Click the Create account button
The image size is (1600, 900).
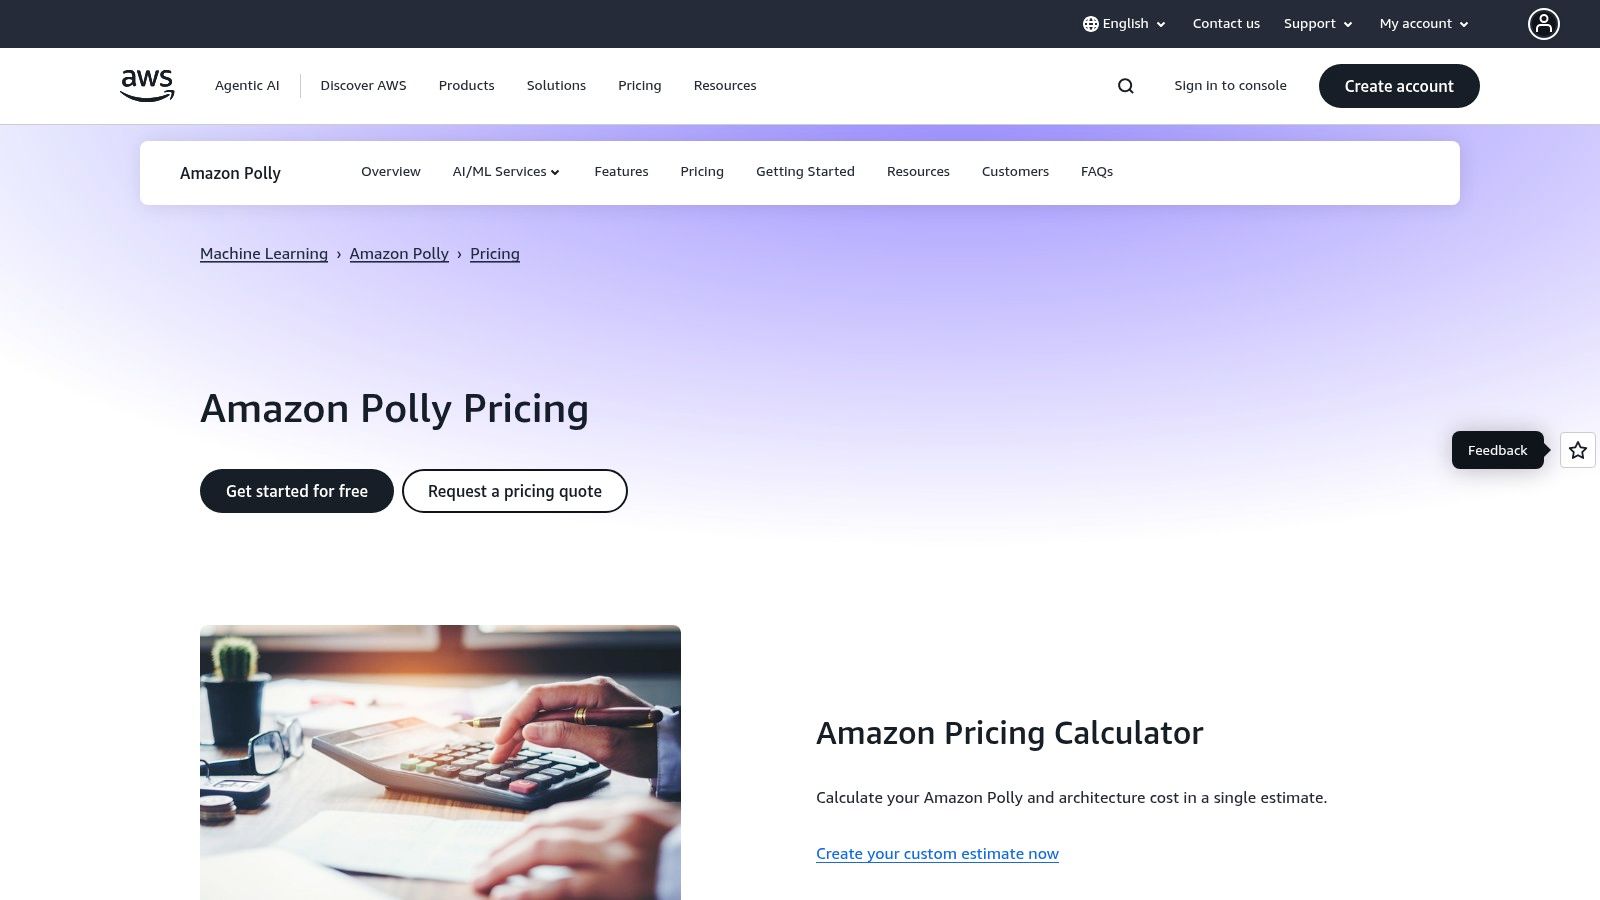click(x=1399, y=86)
